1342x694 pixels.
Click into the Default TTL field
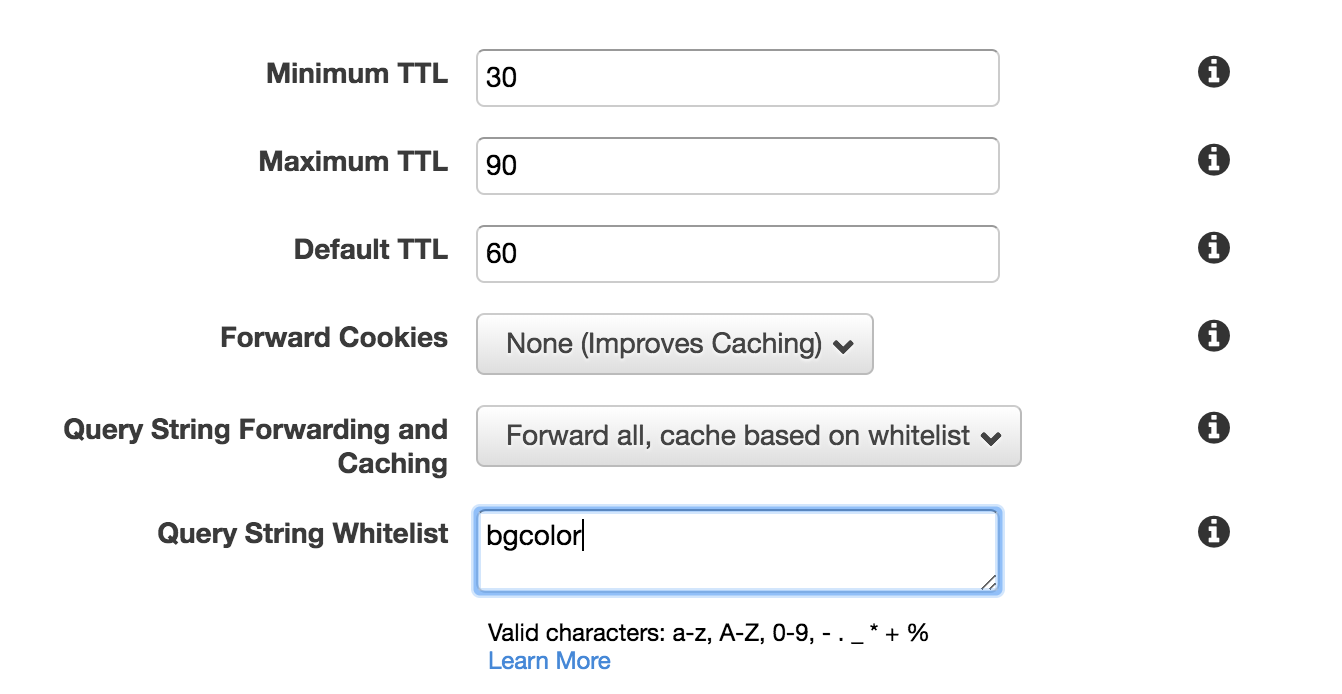pos(738,254)
